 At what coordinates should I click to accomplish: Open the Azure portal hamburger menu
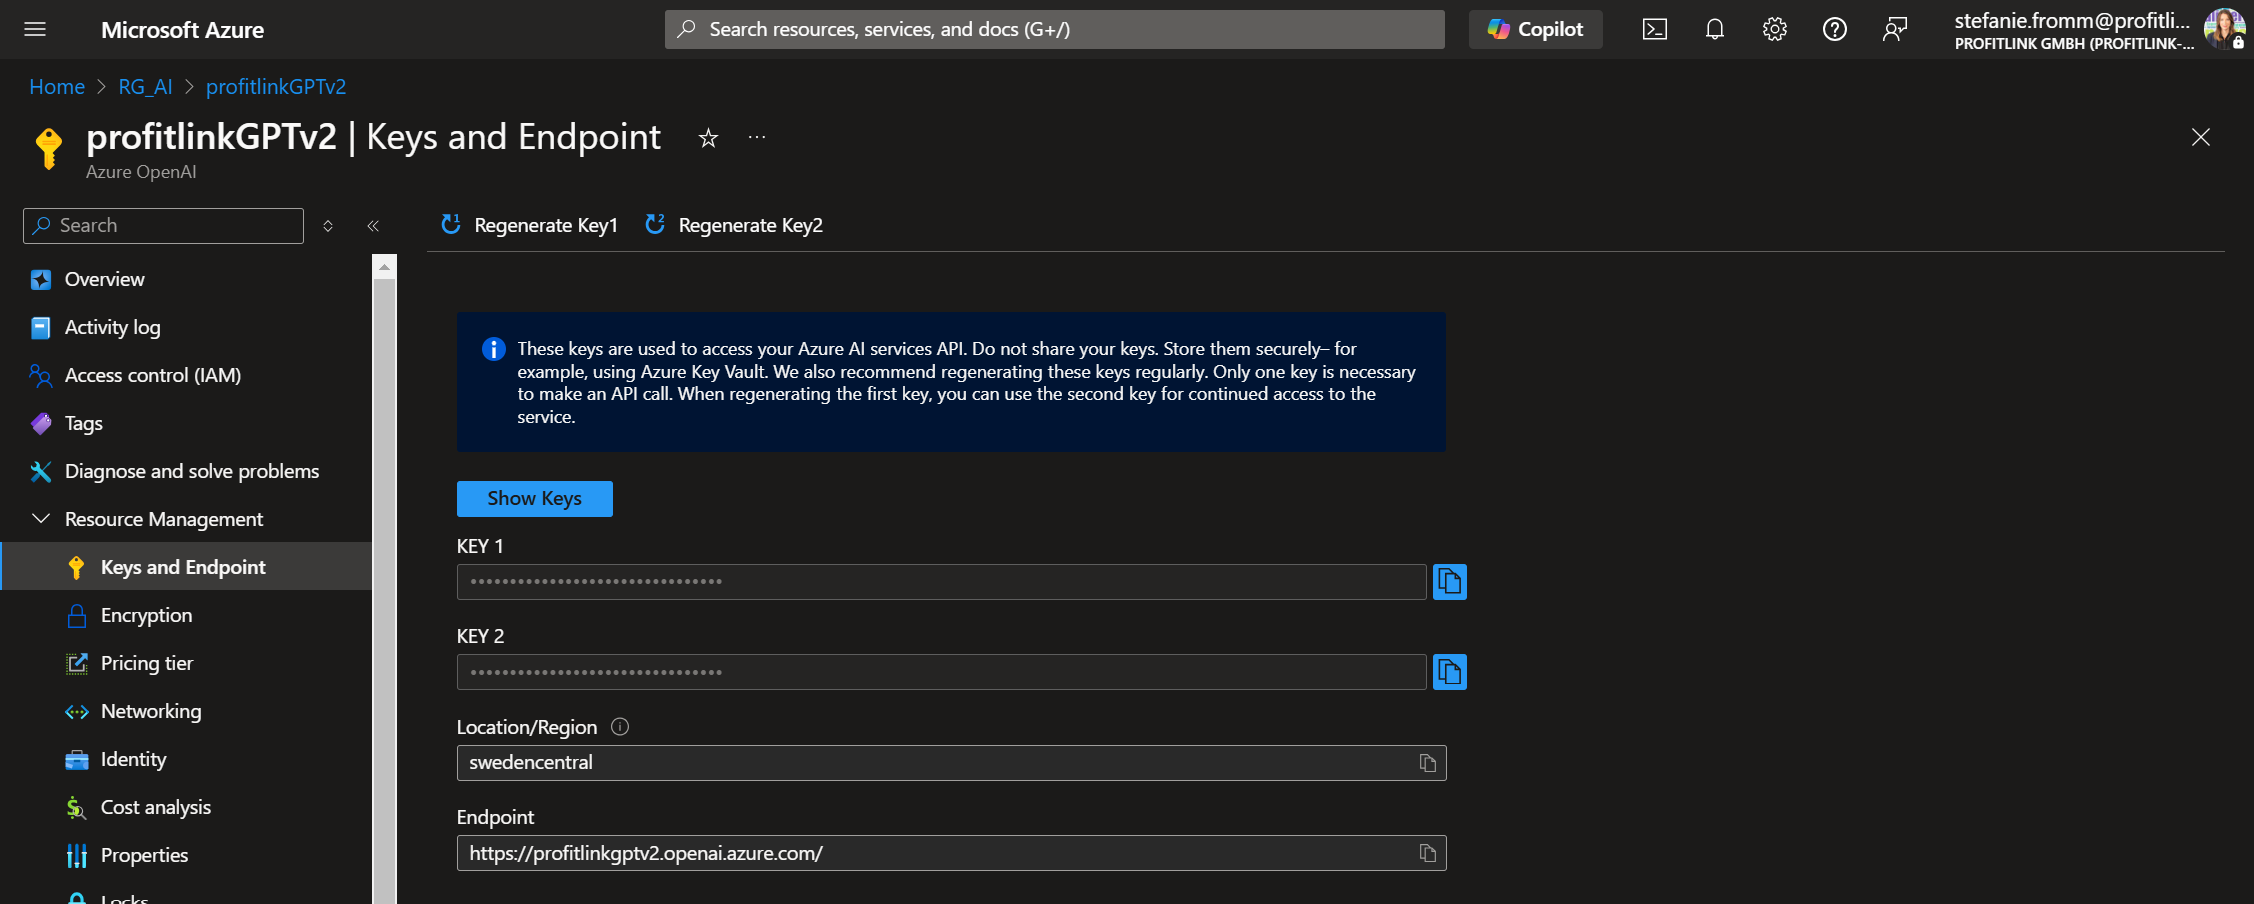pos(35,29)
